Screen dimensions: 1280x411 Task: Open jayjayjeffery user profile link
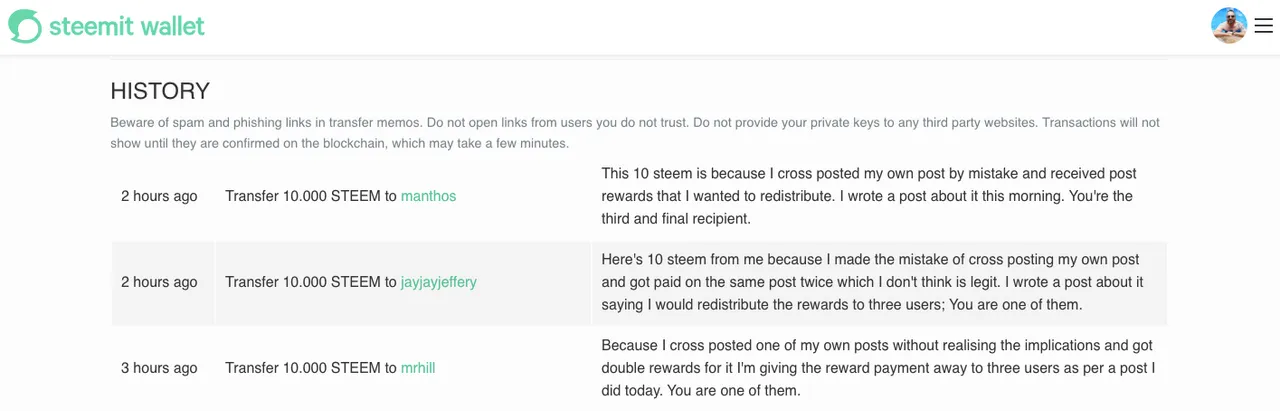pos(439,282)
